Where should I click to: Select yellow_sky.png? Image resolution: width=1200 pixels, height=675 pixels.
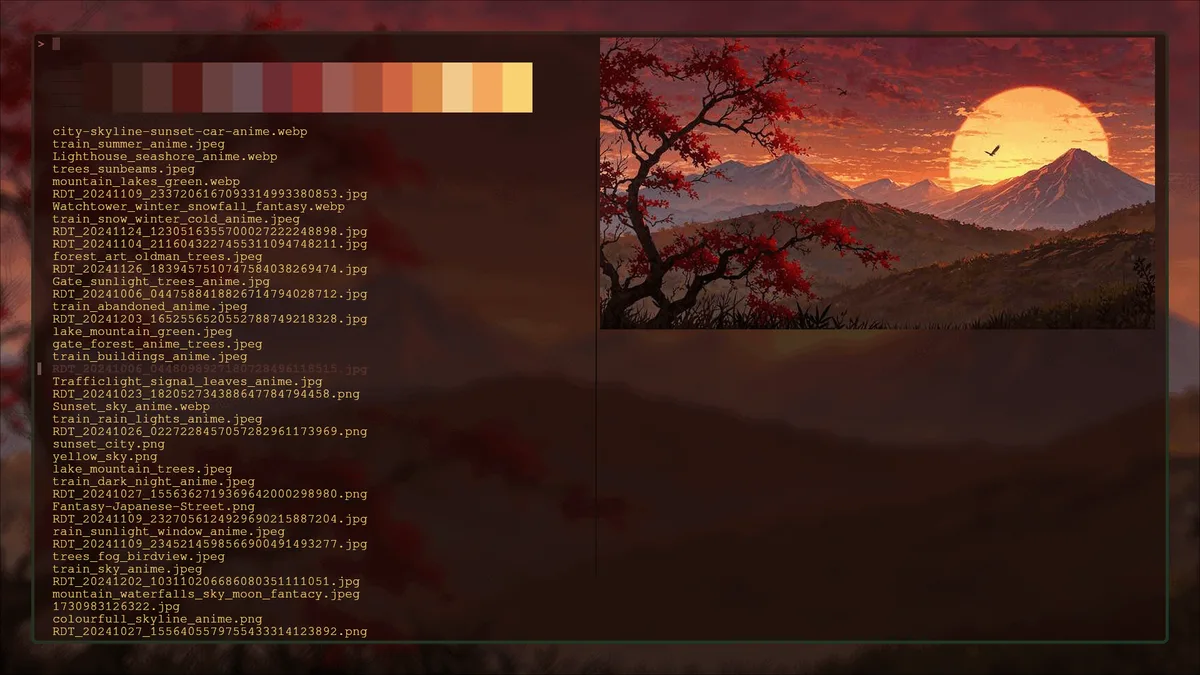104,456
